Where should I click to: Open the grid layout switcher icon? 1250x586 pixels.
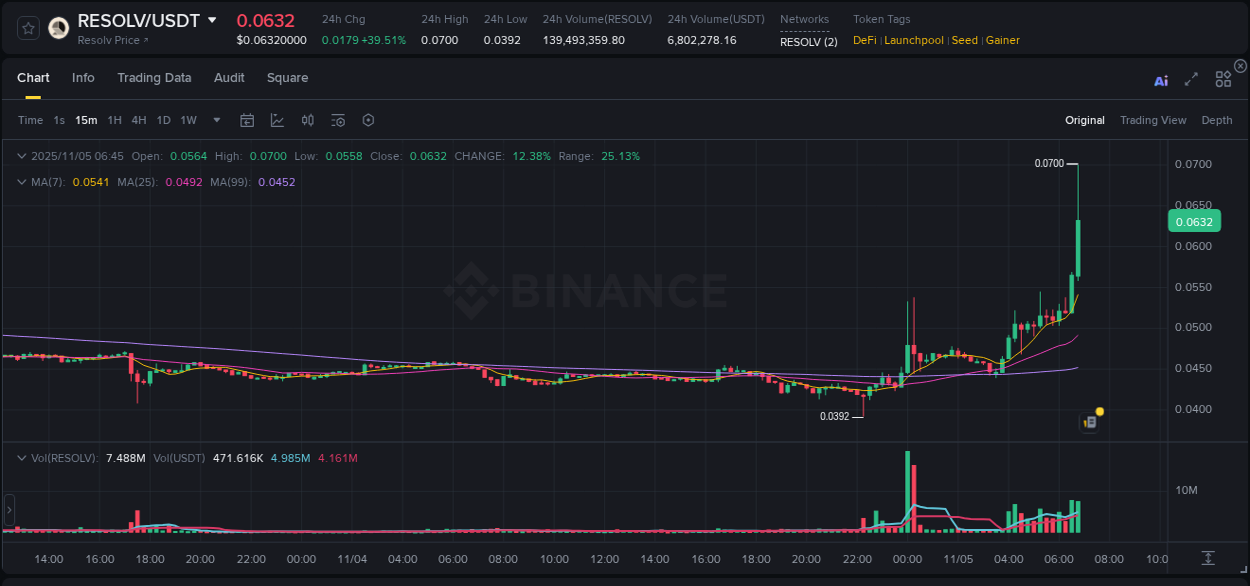tap(1223, 79)
